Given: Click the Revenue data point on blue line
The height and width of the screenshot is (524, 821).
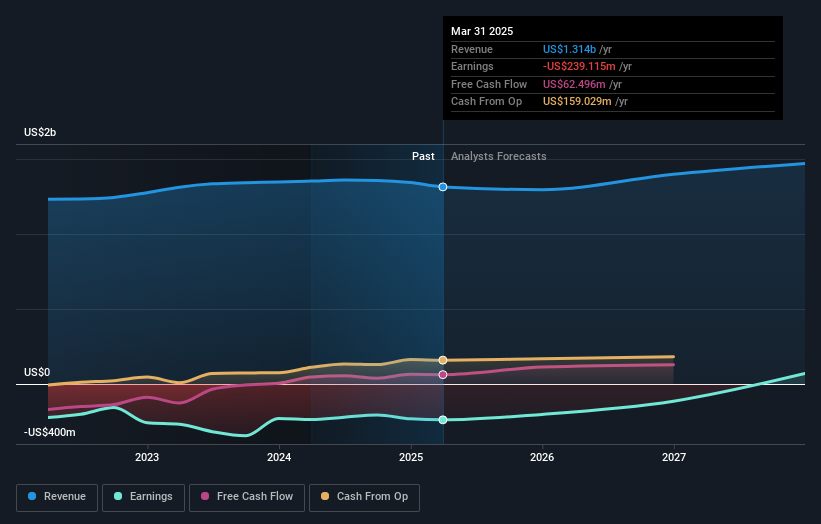Looking at the screenshot, I should point(443,187).
